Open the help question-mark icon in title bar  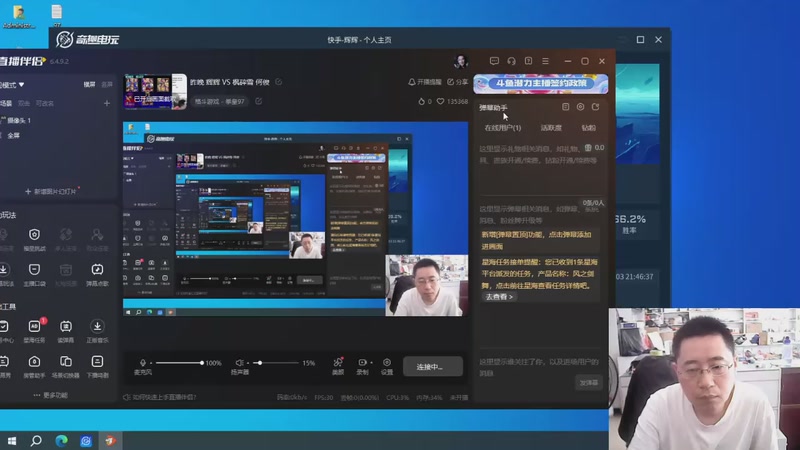point(529,61)
